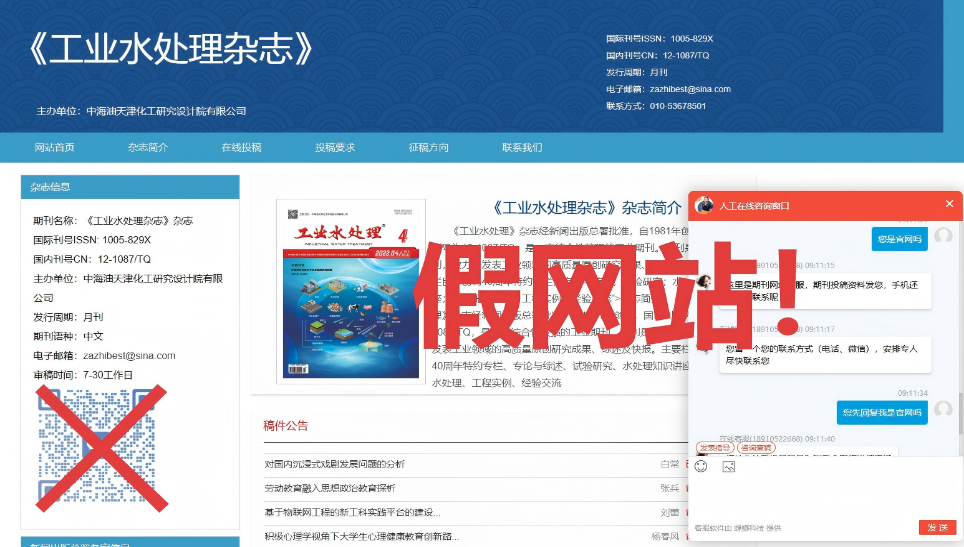Click the user avatar beside 您是官网吗
Image resolution: width=964 pixels, height=547 pixels.
[x=942, y=237]
